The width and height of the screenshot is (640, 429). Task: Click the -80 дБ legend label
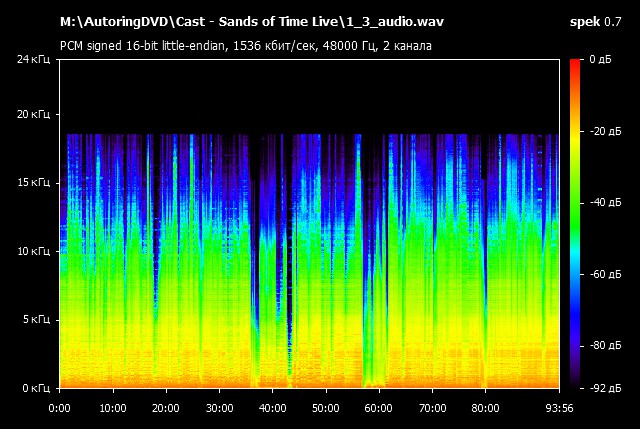coord(606,346)
